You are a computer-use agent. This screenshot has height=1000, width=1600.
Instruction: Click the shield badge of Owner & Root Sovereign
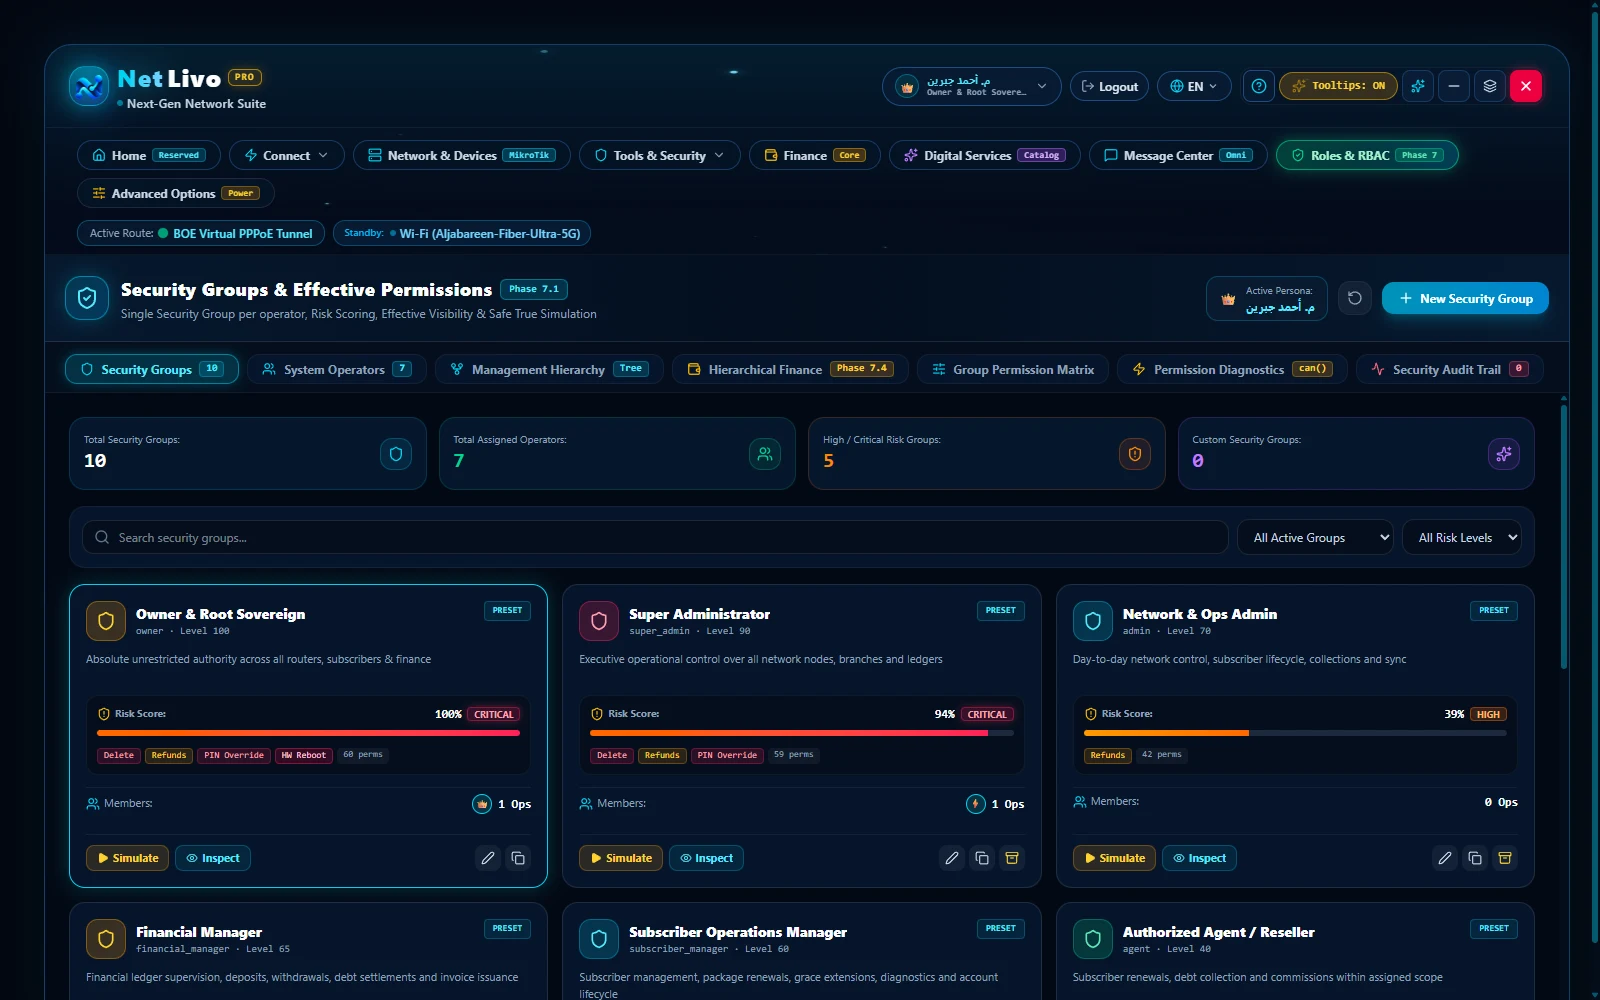tap(106, 621)
